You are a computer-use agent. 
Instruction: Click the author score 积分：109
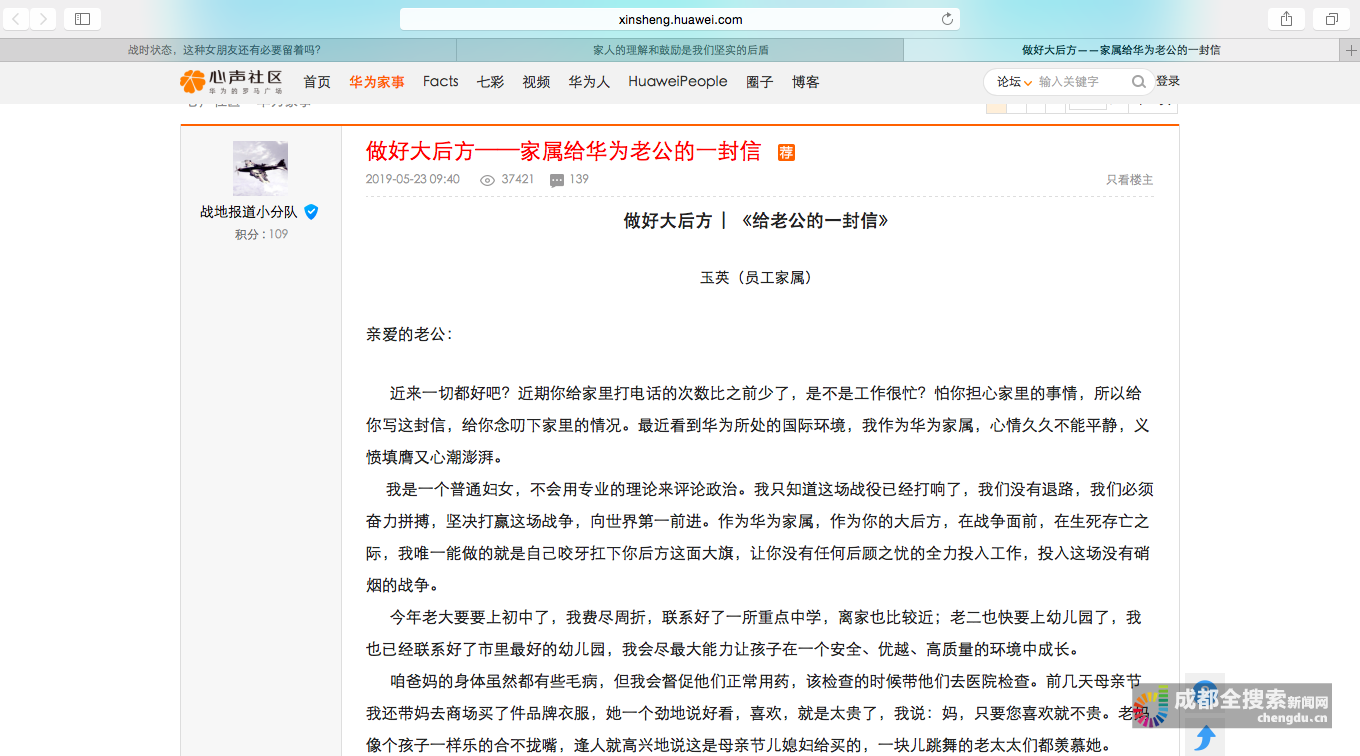(261, 234)
